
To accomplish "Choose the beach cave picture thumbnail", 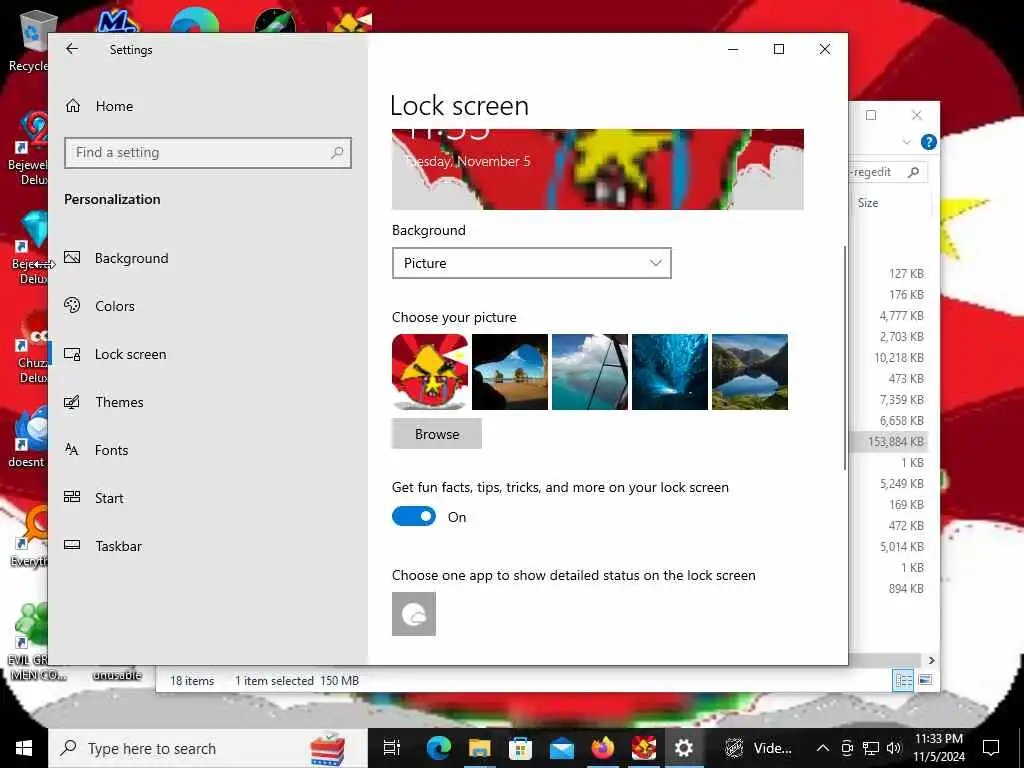I will pos(510,372).
